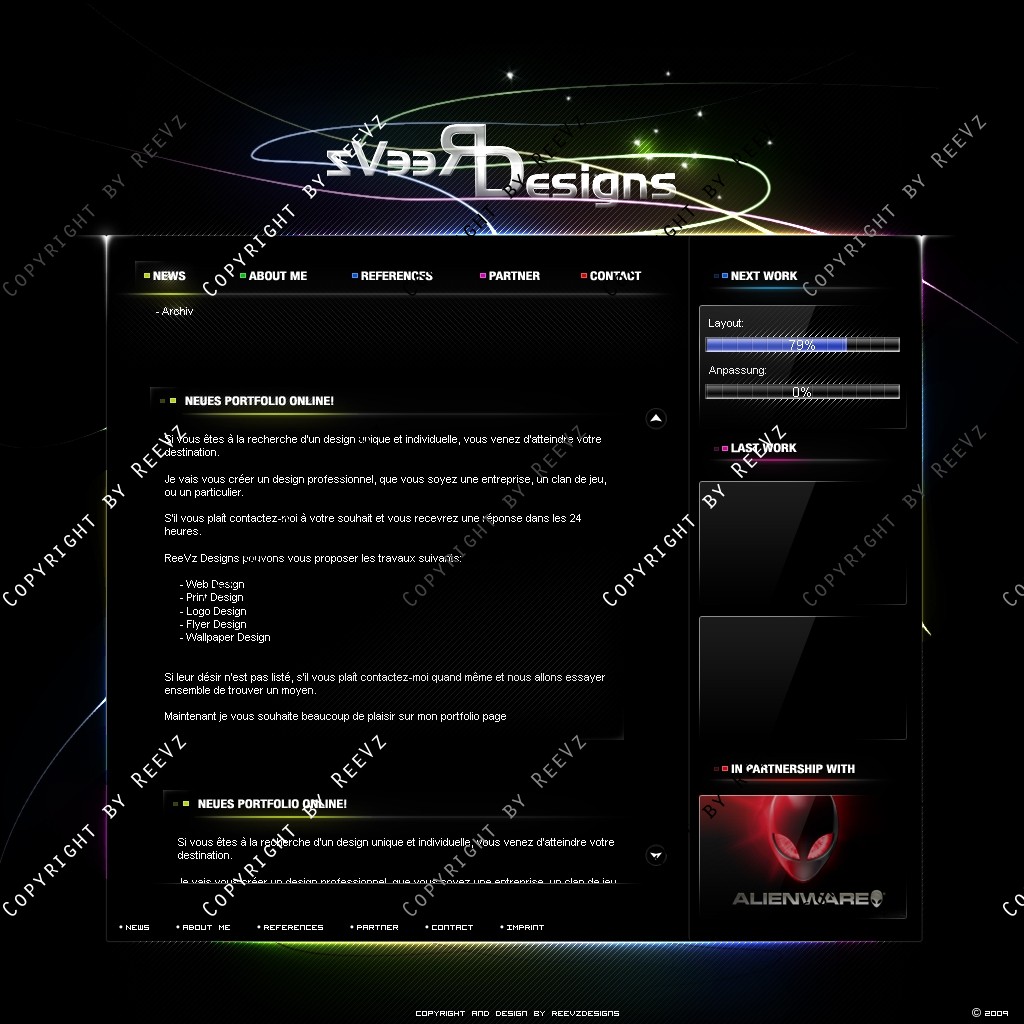
Task: Click the Anpassung progress bar
Action: (802, 392)
